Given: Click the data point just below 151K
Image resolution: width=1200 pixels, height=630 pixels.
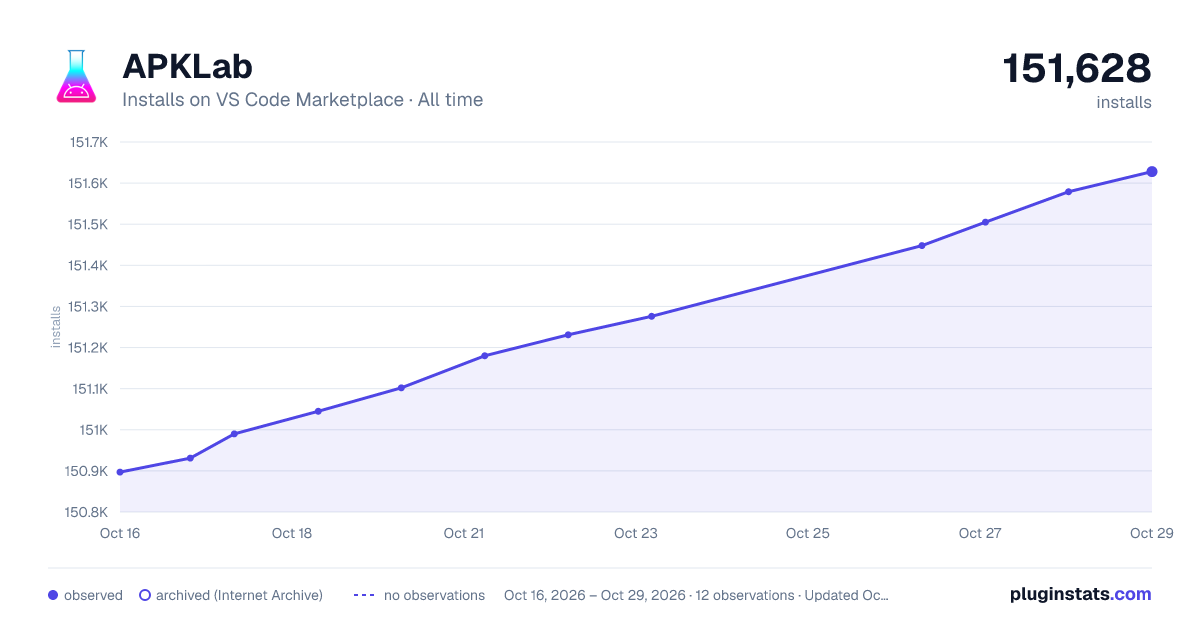Looking at the screenshot, I should [234, 434].
